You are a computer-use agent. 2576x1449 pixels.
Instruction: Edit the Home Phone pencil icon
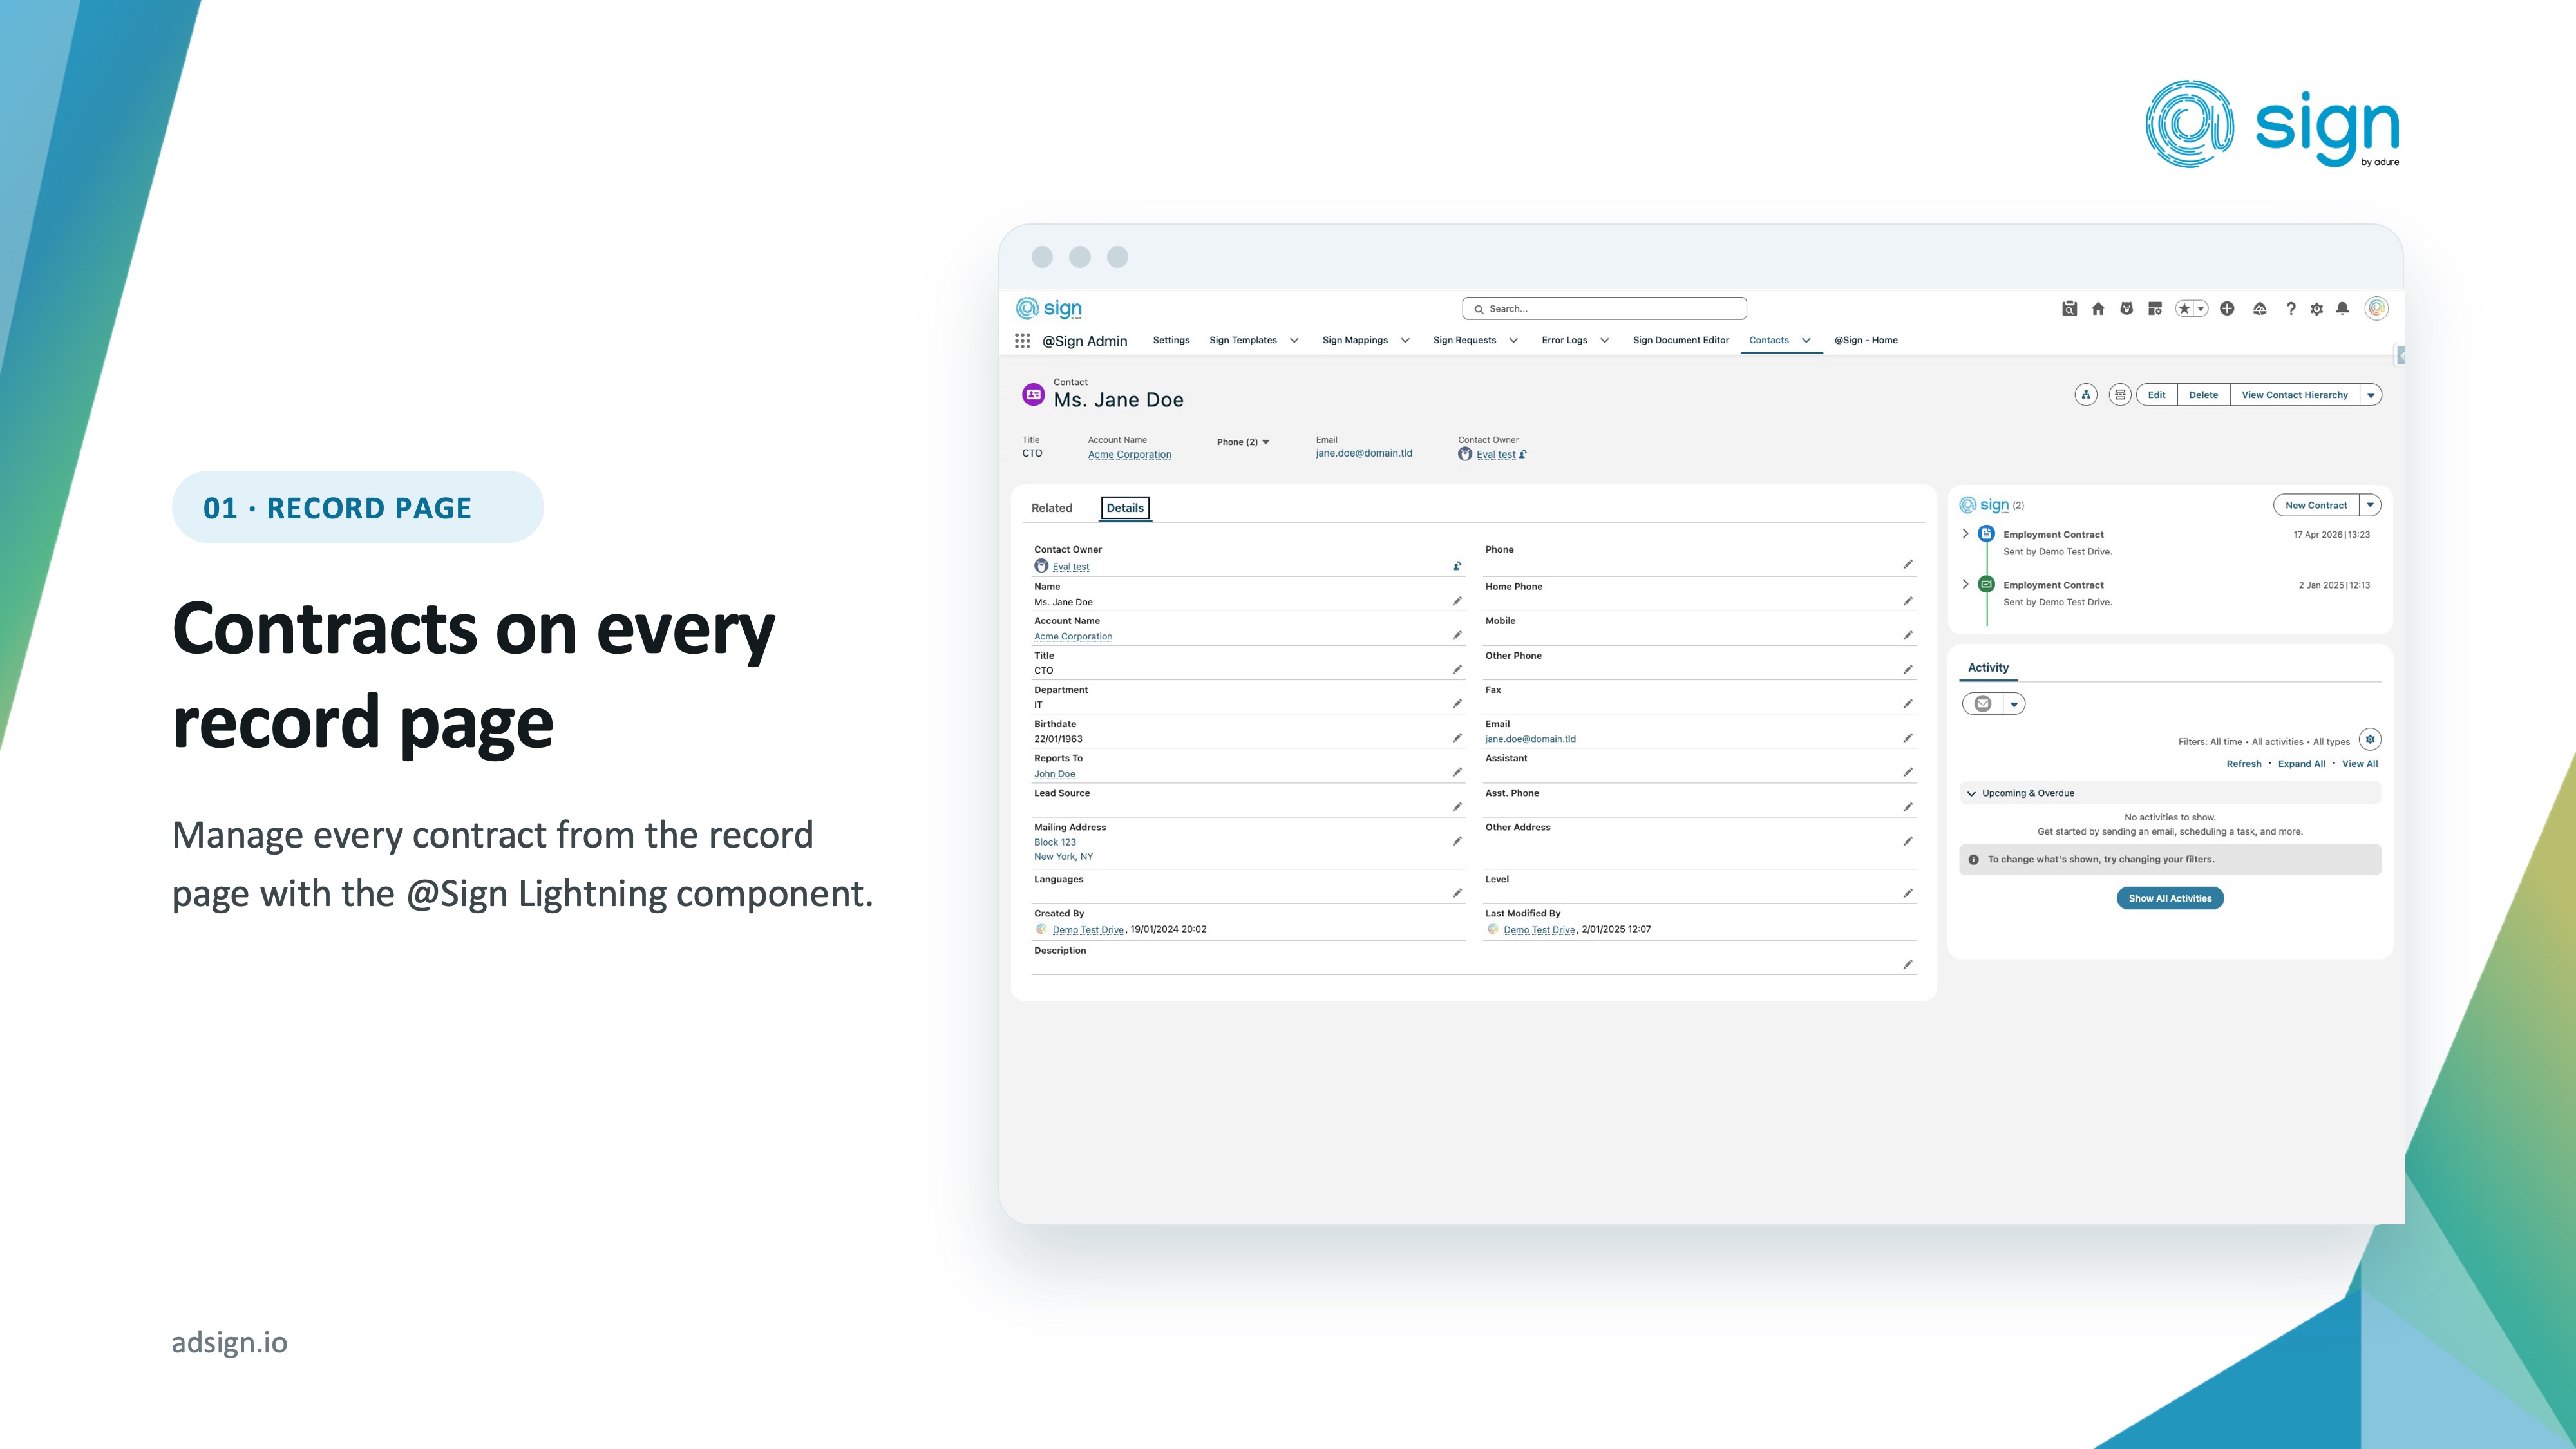1908,602
